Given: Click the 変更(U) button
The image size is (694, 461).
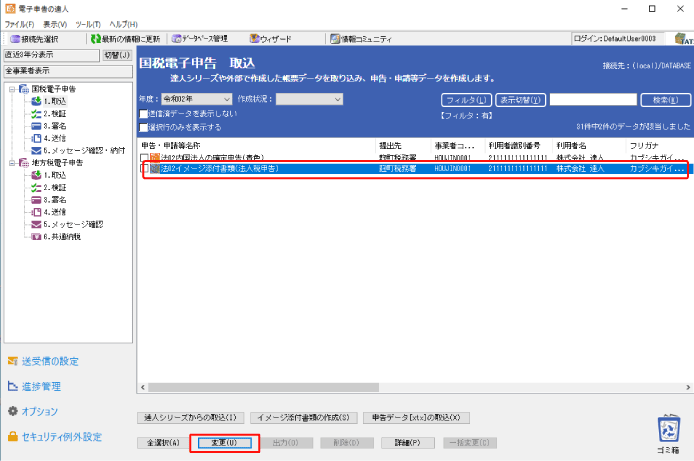Looking at the screenshot, I should [x=225, y=443].
